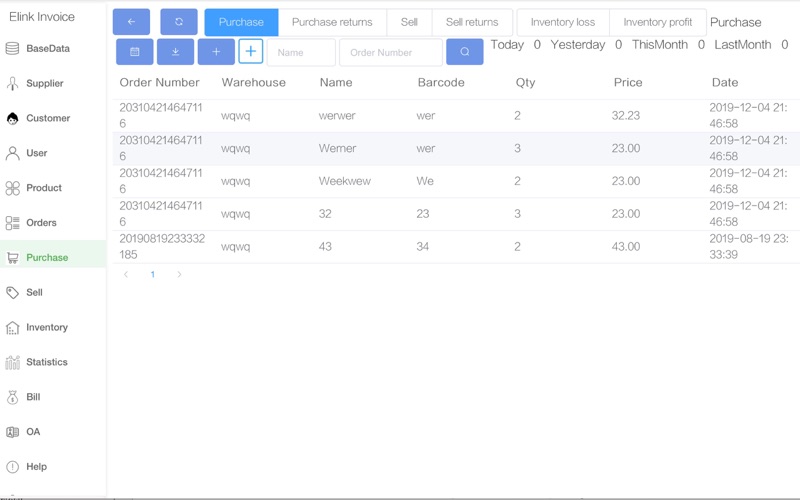Click the solid blue plus button
Image resolution: width=800 pixels, height=500 pixels.
tap(216, 52)
